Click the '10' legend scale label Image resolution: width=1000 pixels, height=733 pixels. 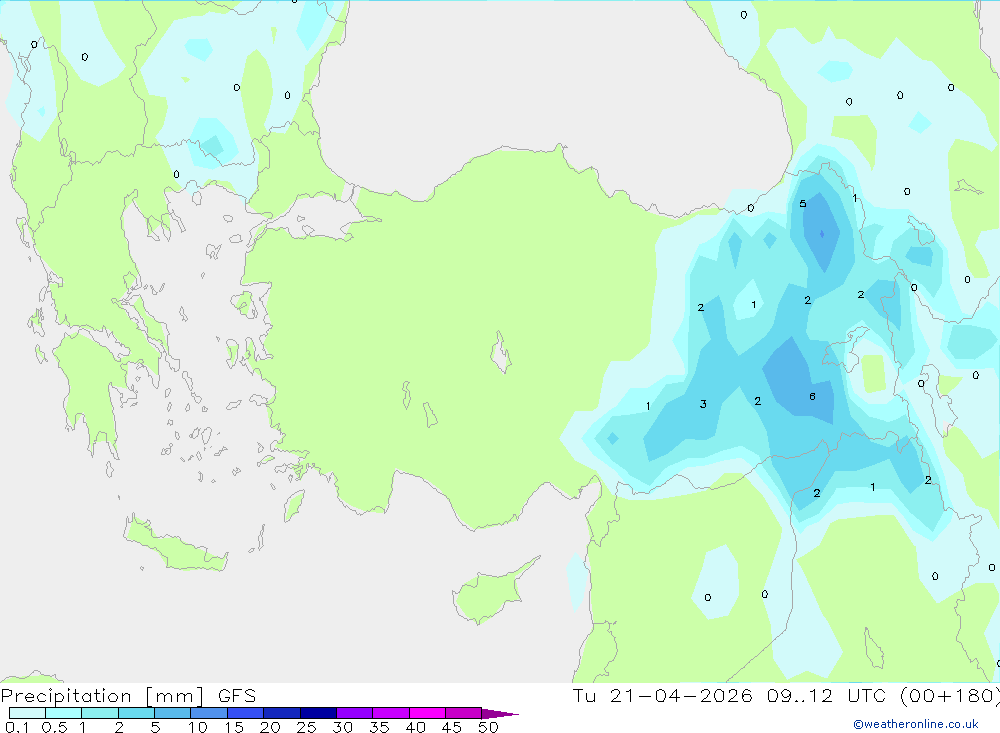point(198,727)
